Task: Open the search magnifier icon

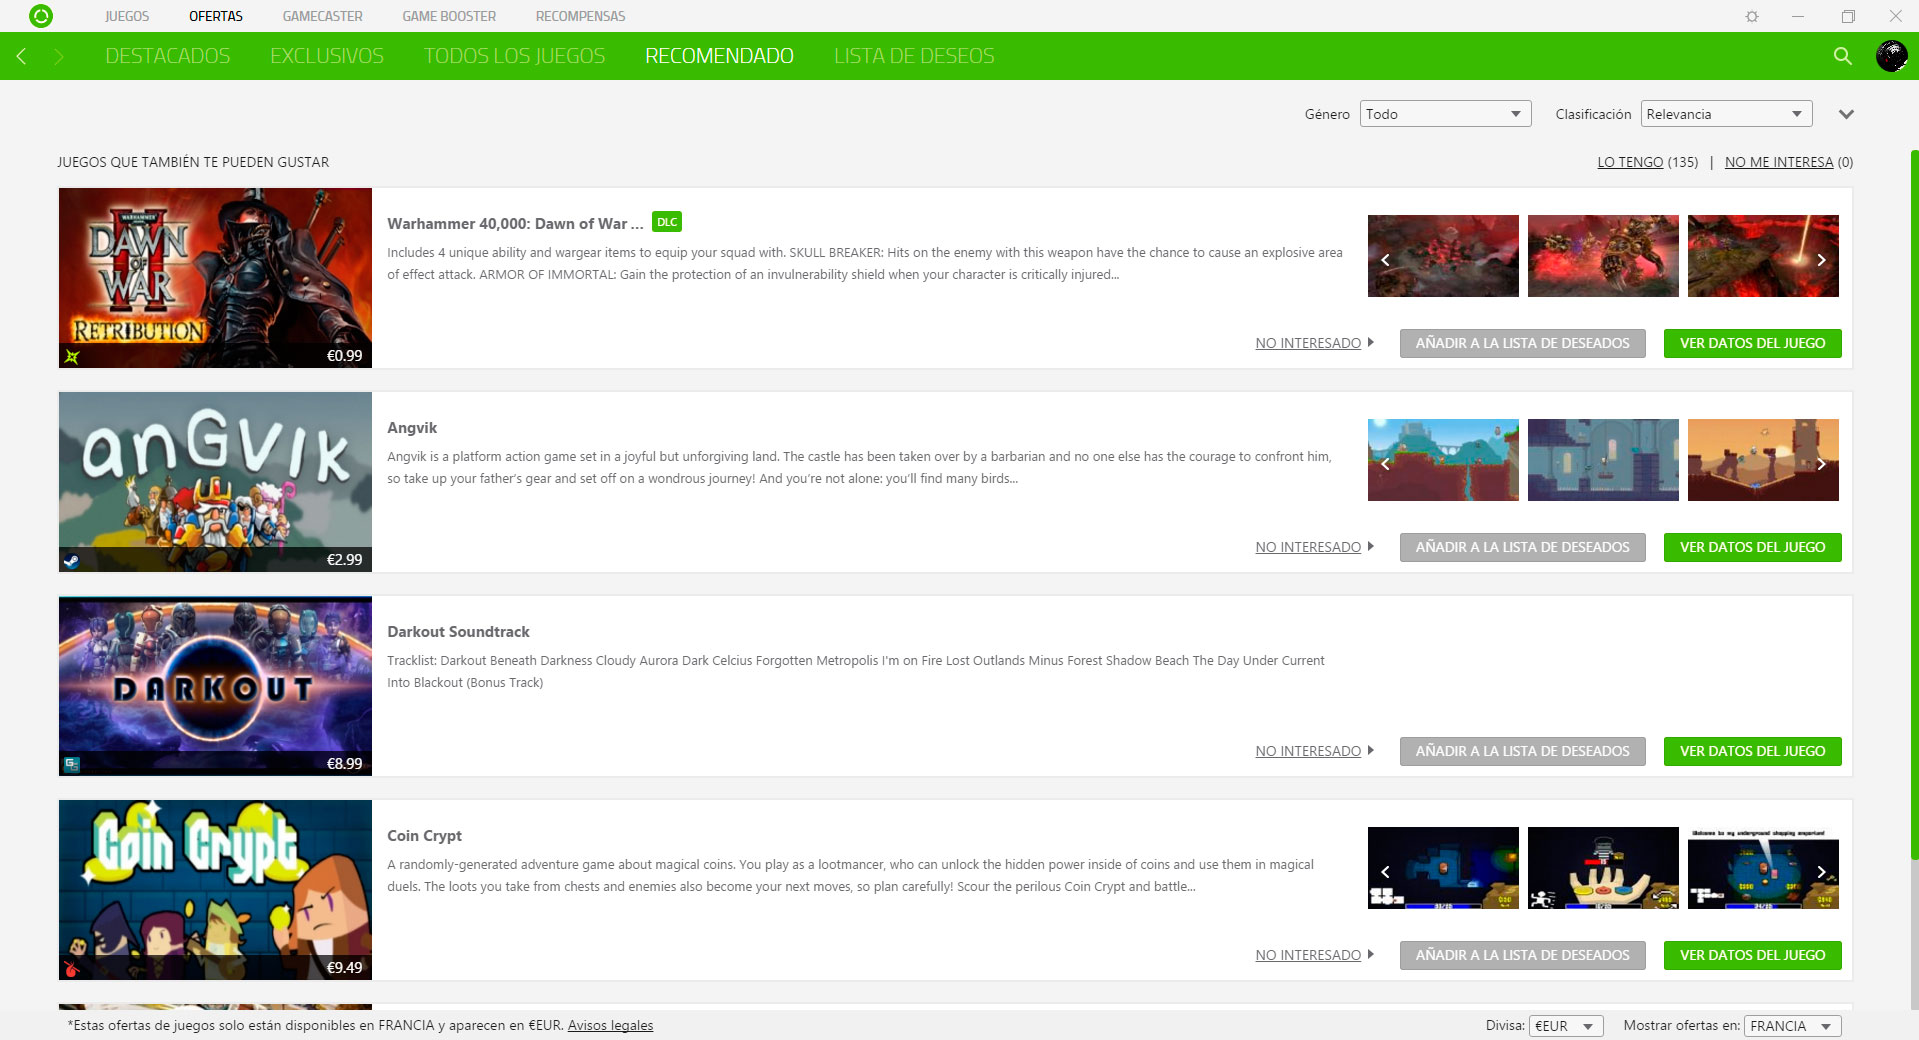Action: coord(1843,56)
